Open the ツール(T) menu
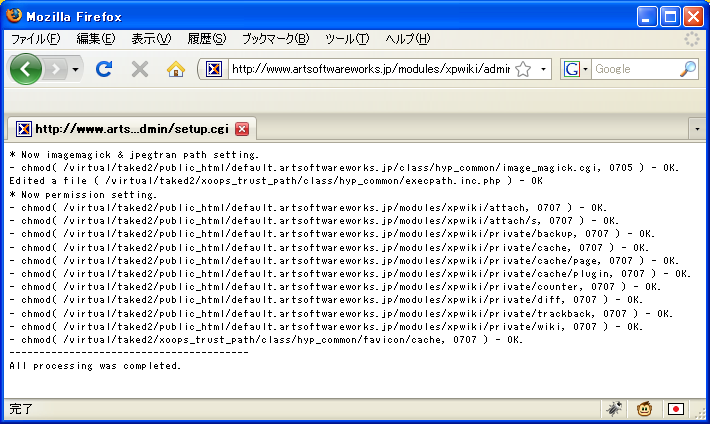The image size is (710, 424). 347,39
